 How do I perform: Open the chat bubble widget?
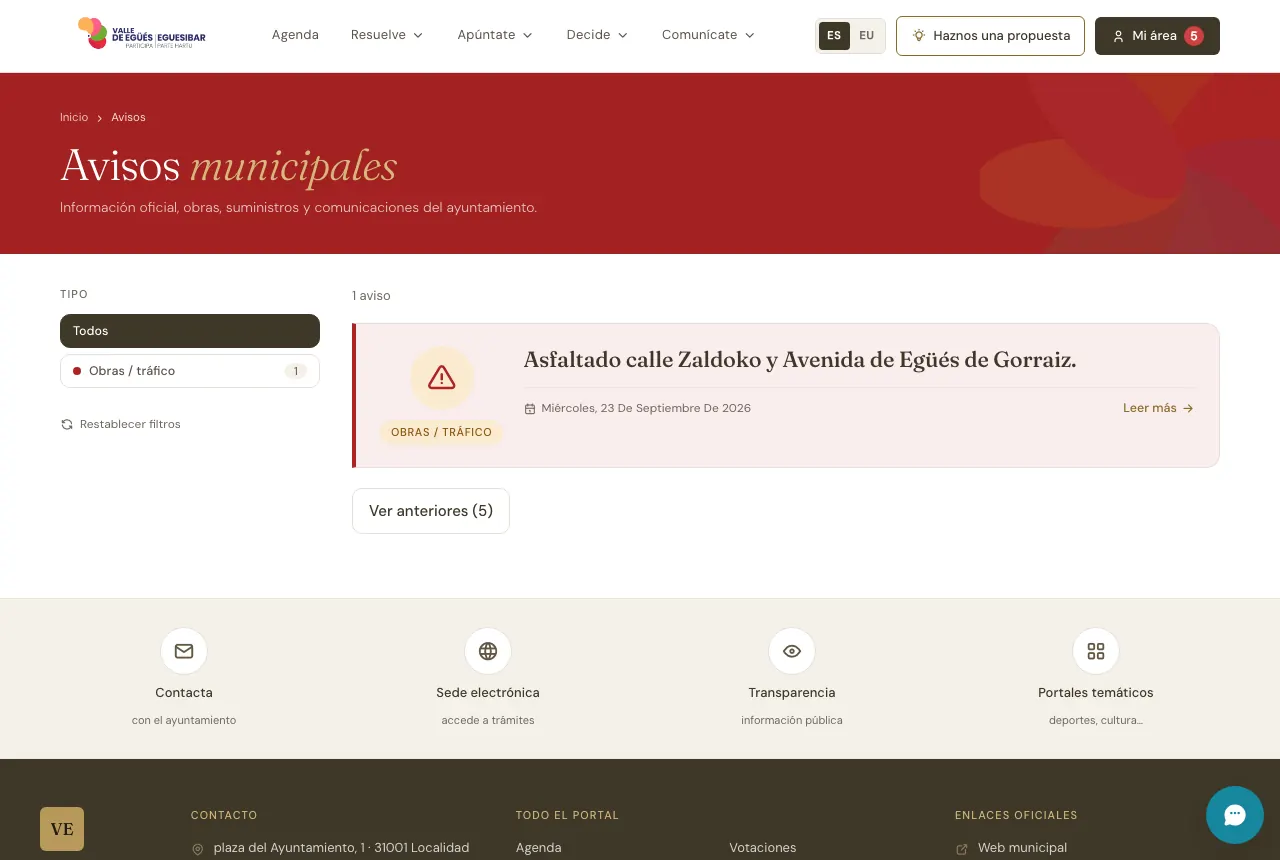(x=1235, y=815)
